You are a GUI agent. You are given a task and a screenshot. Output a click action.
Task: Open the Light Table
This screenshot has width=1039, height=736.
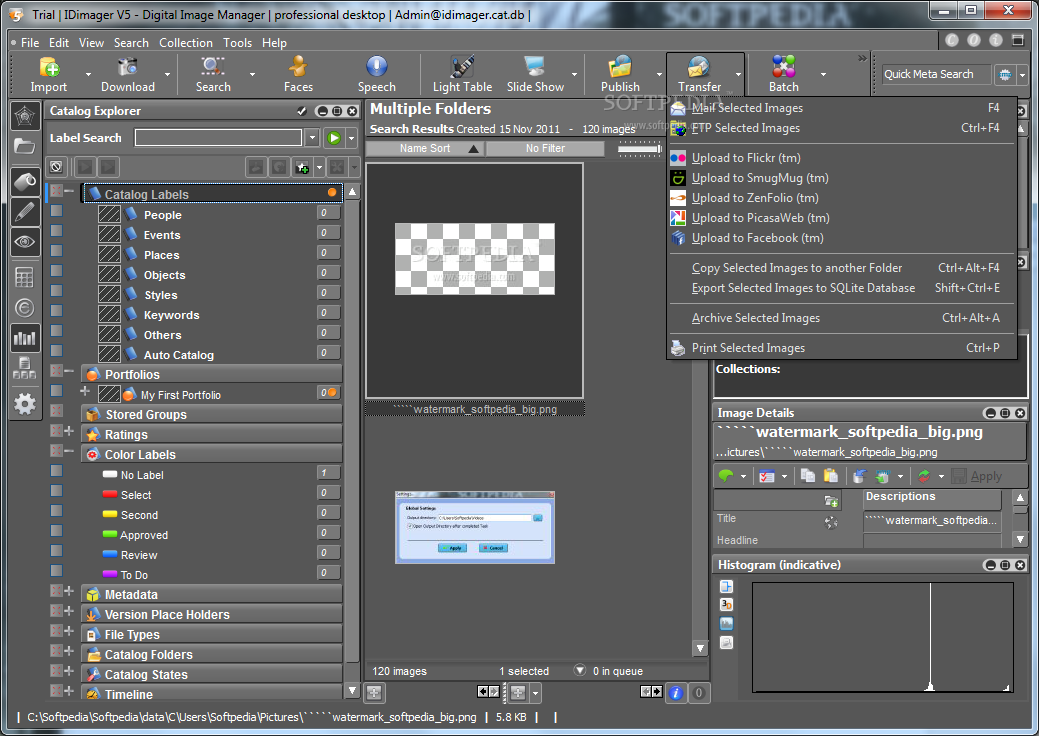[x=462, y=74]
